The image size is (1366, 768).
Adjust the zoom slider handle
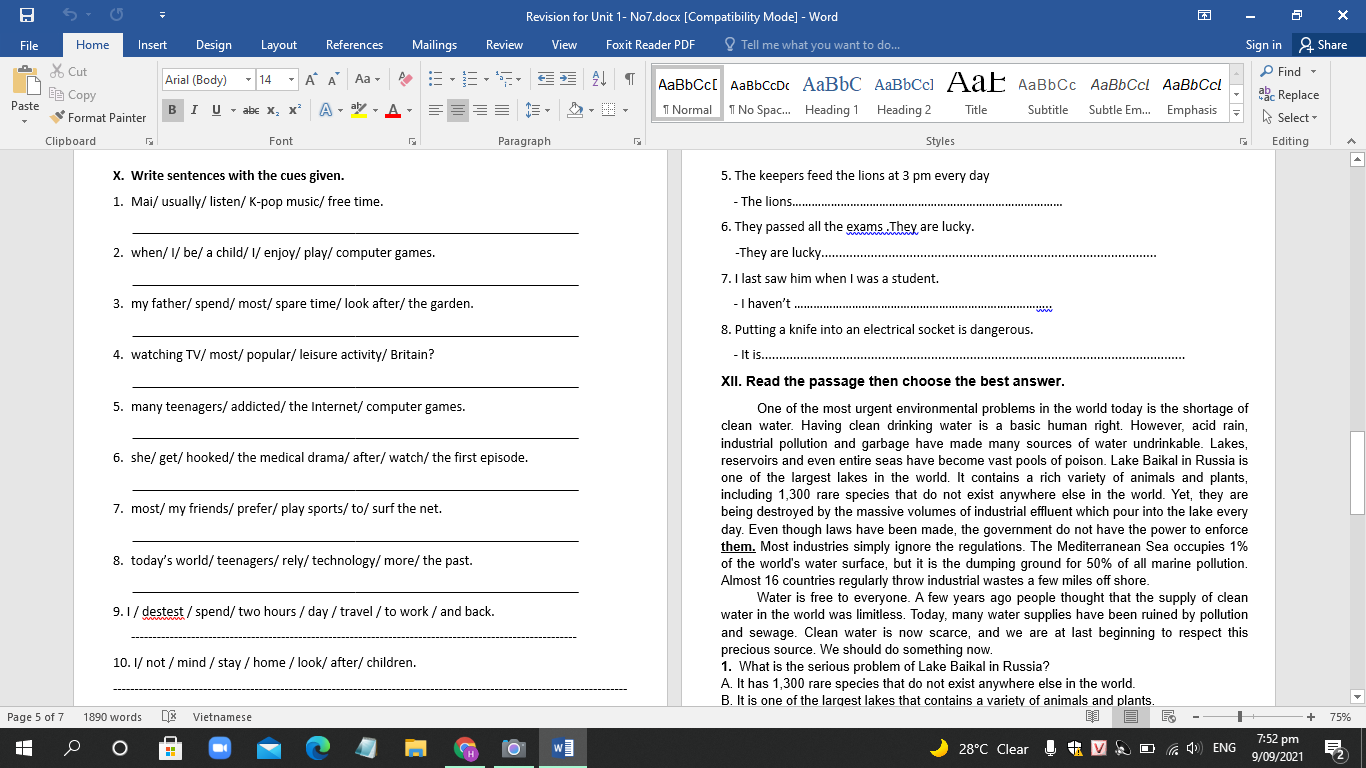1240,717
